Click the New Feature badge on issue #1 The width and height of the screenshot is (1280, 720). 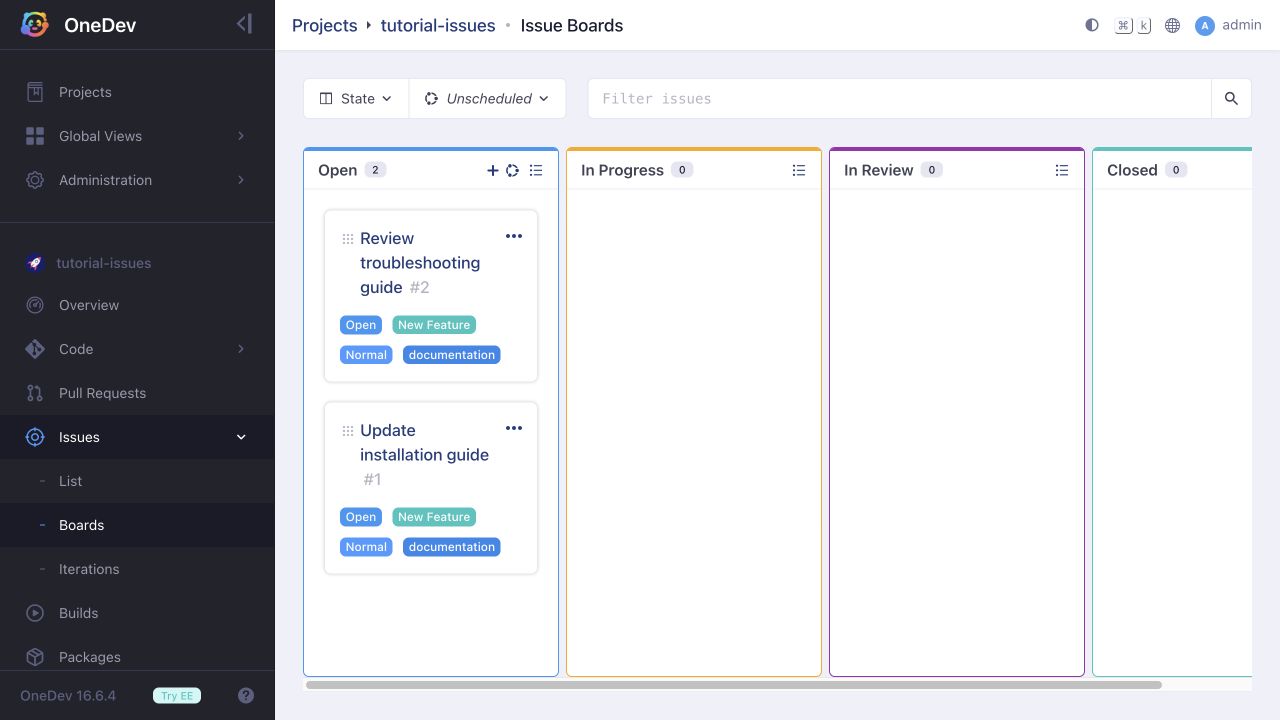pos(434,517)
